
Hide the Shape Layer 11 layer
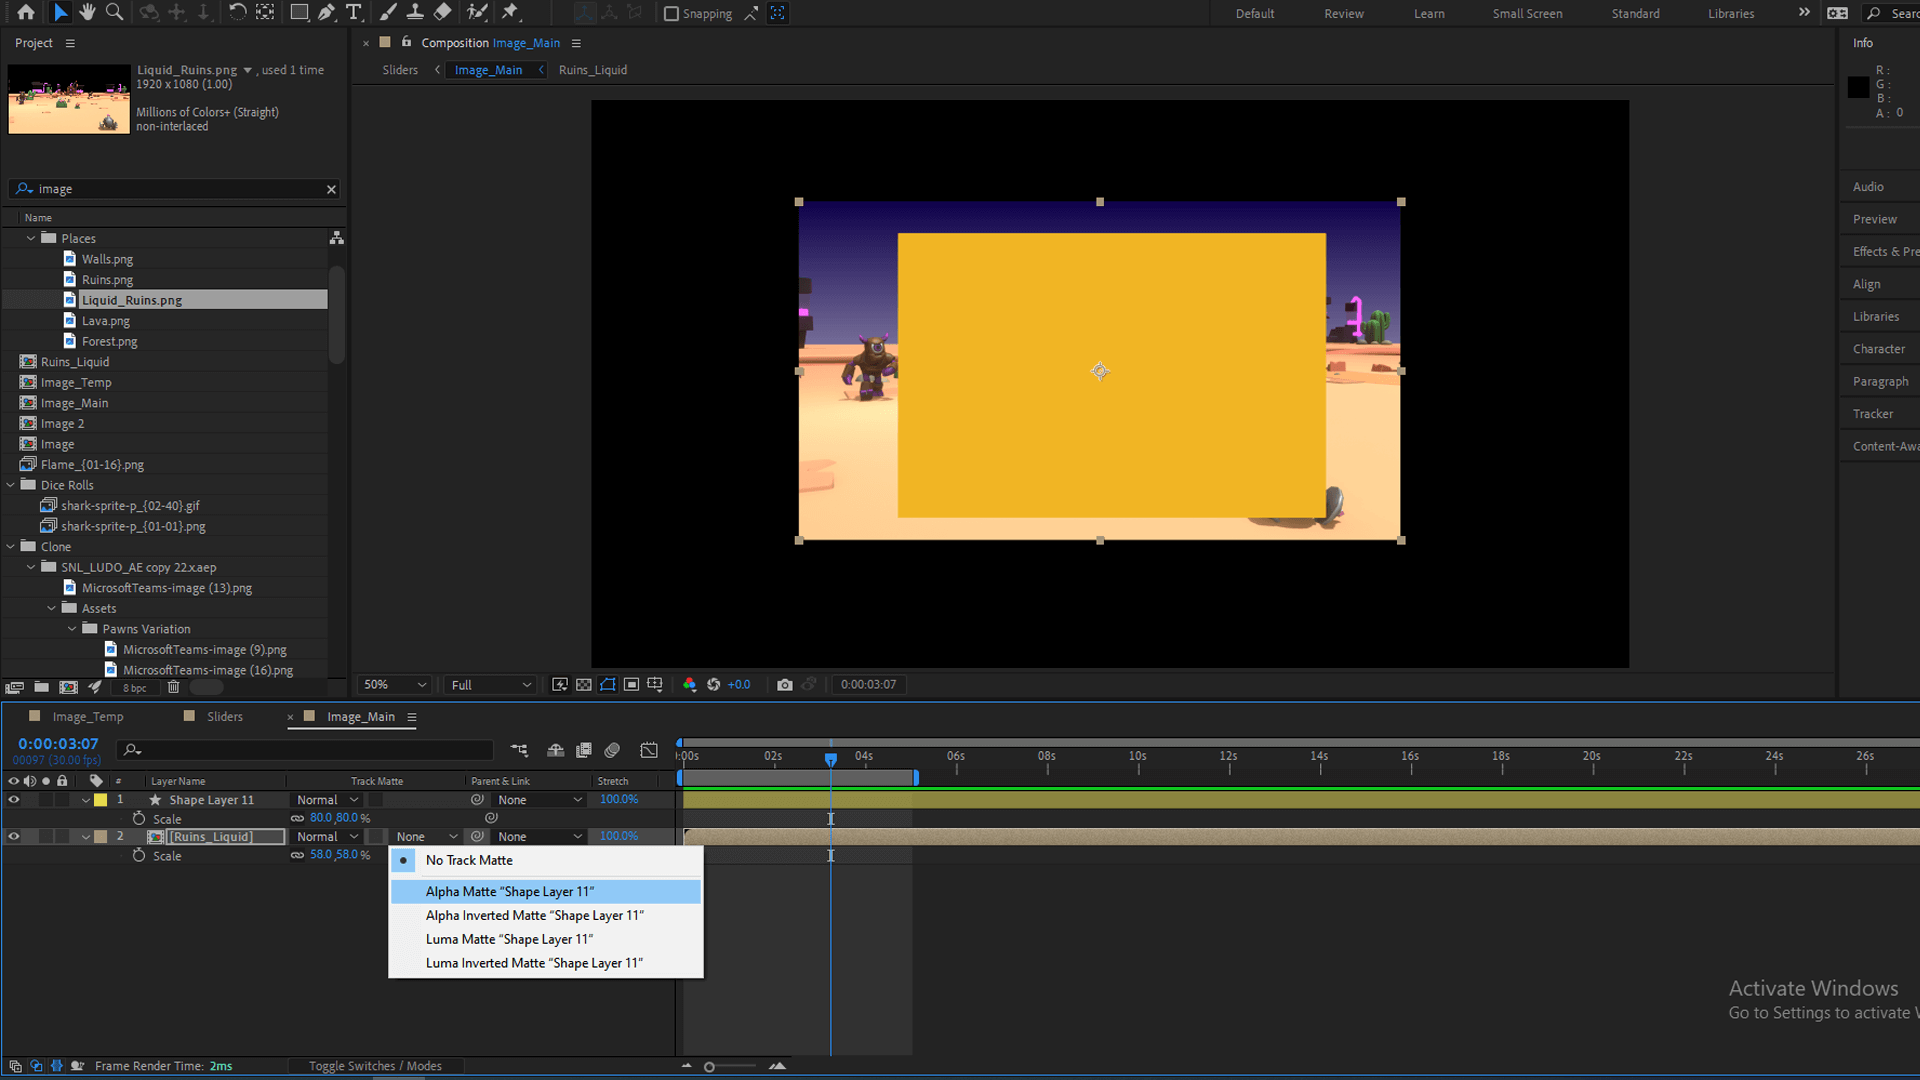pyautogui.click(x=14, y=799)
